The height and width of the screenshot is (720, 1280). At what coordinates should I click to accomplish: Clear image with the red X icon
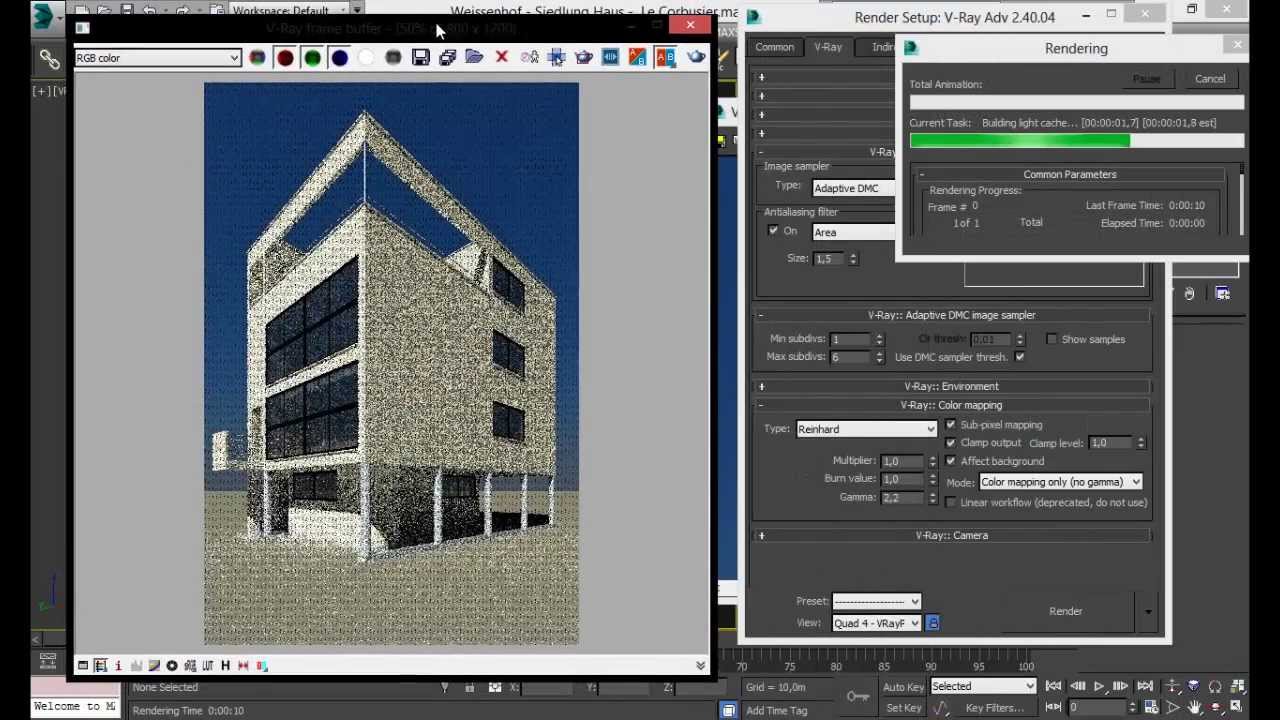click(x=501, y=58)
